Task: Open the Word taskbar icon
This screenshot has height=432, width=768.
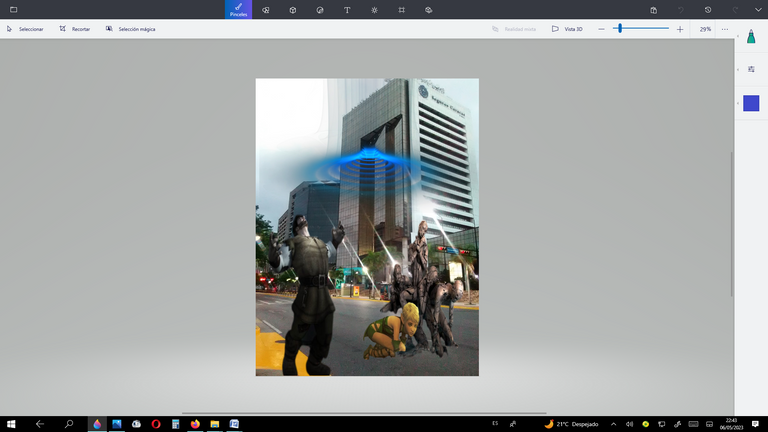Action: 234,424
